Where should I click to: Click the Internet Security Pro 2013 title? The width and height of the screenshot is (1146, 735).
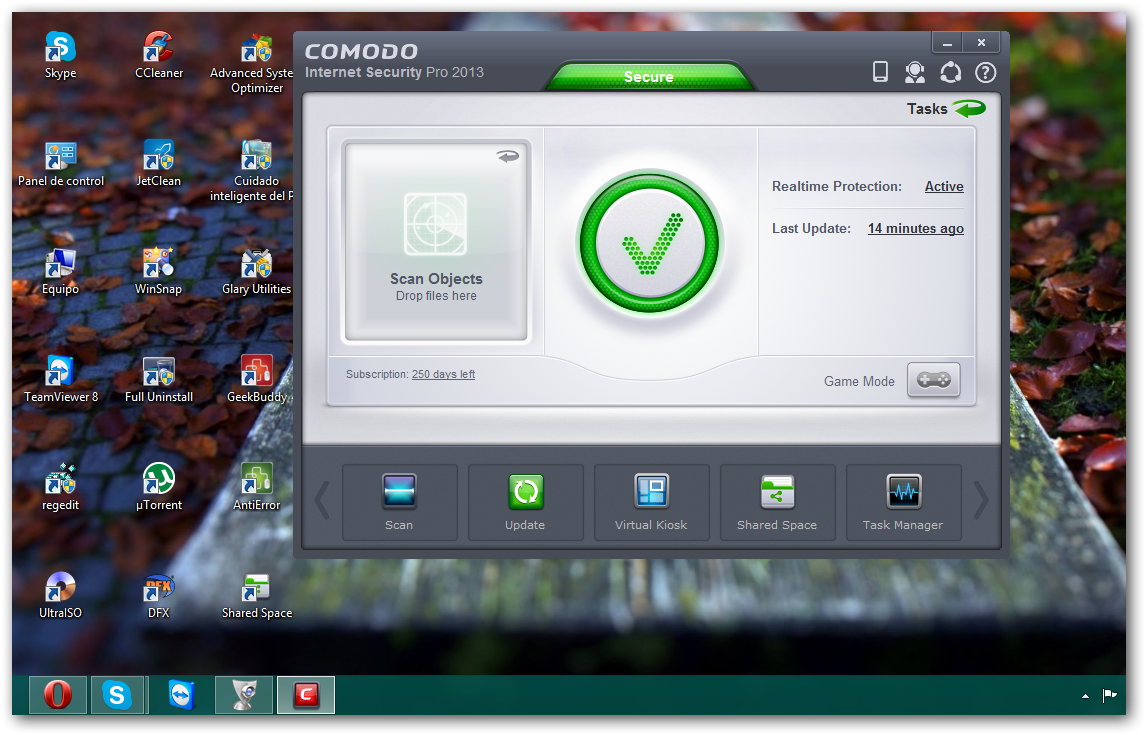tap(394, 72)
